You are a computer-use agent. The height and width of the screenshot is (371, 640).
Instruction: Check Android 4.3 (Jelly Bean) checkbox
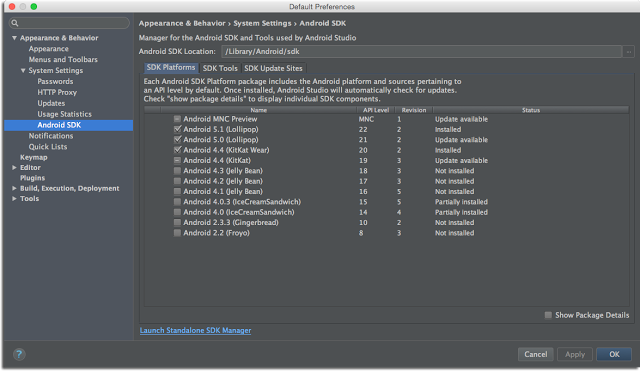click(x=177, y=171)
